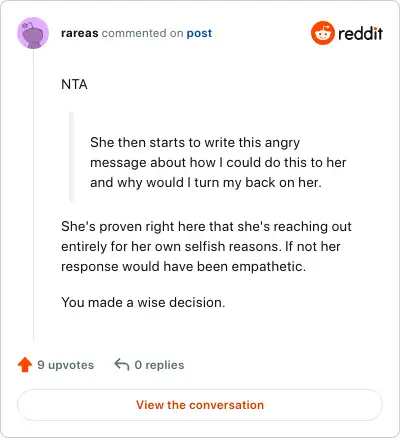The image size is (400, 438).
Task: Click quoted line "message about how I could"
Action: 218,162
